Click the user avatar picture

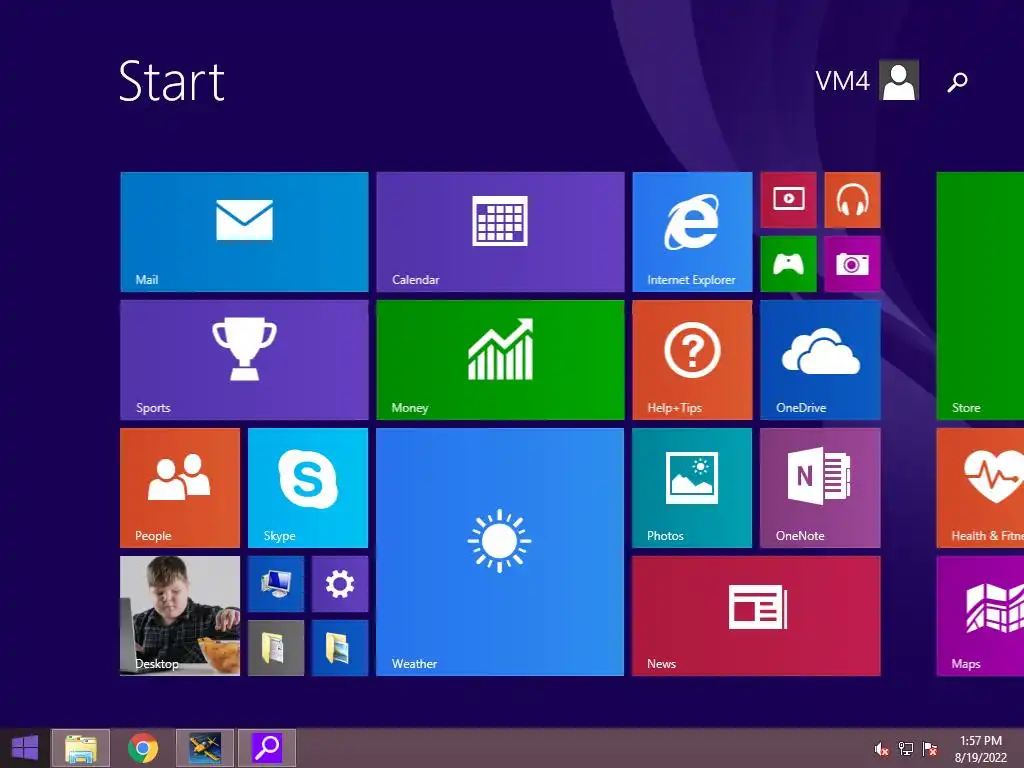(x=899, y=80)
